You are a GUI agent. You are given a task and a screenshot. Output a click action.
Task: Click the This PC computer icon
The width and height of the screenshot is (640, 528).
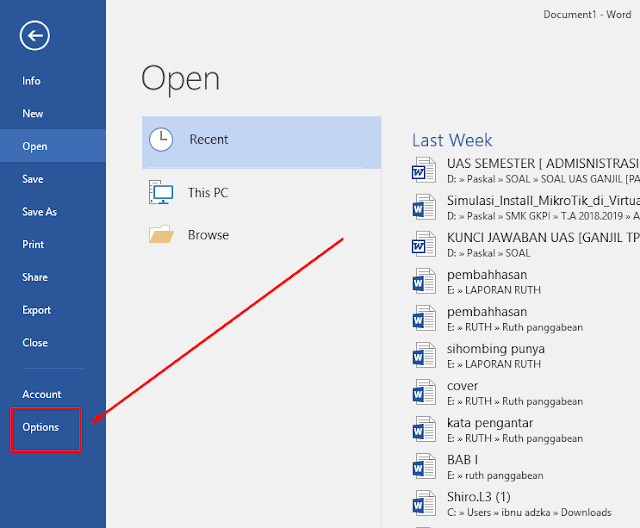[x=161, y=192]
